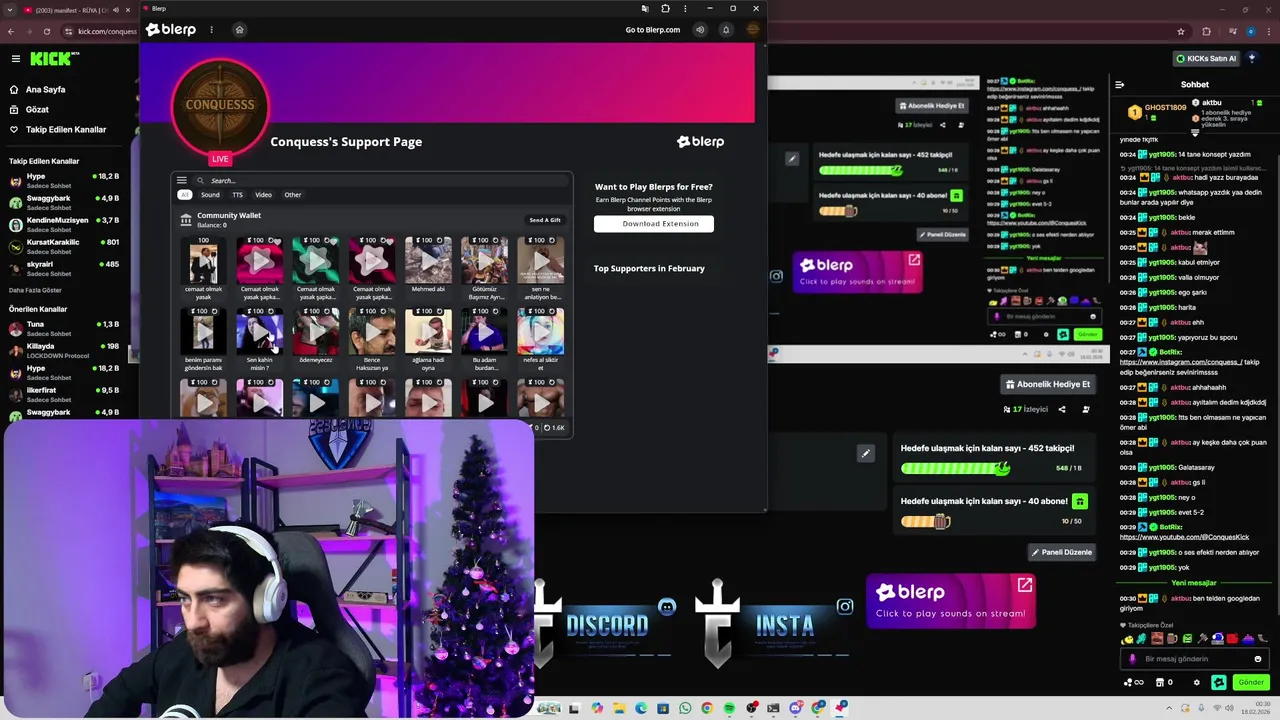Select the TTS filter tab
Viewport: 1280px width, 720px height.
click(237, 195)
